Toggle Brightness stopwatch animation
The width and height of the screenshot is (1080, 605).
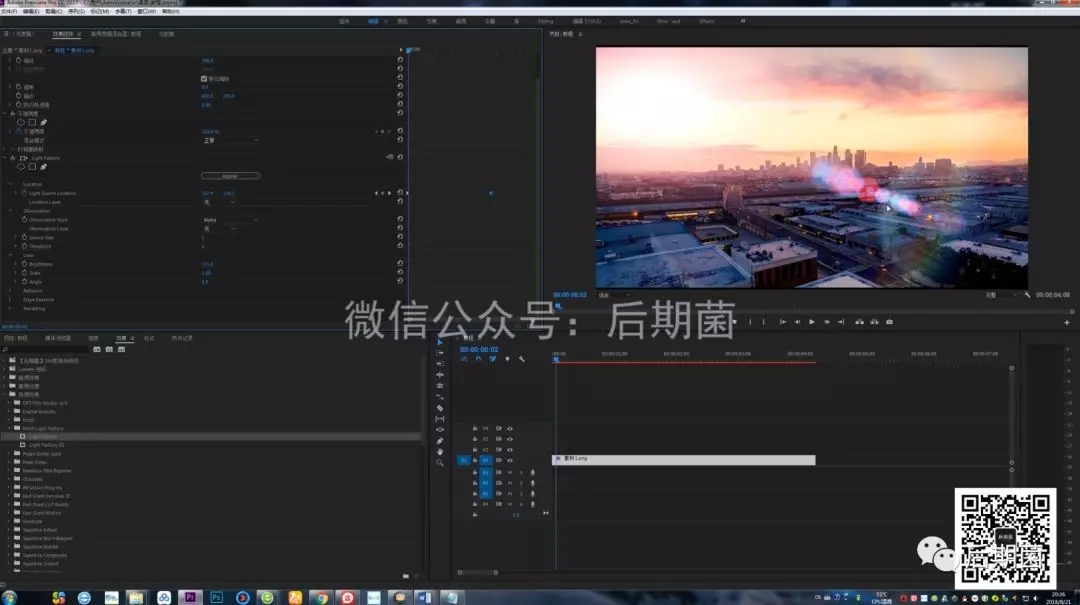click(24, 264)
